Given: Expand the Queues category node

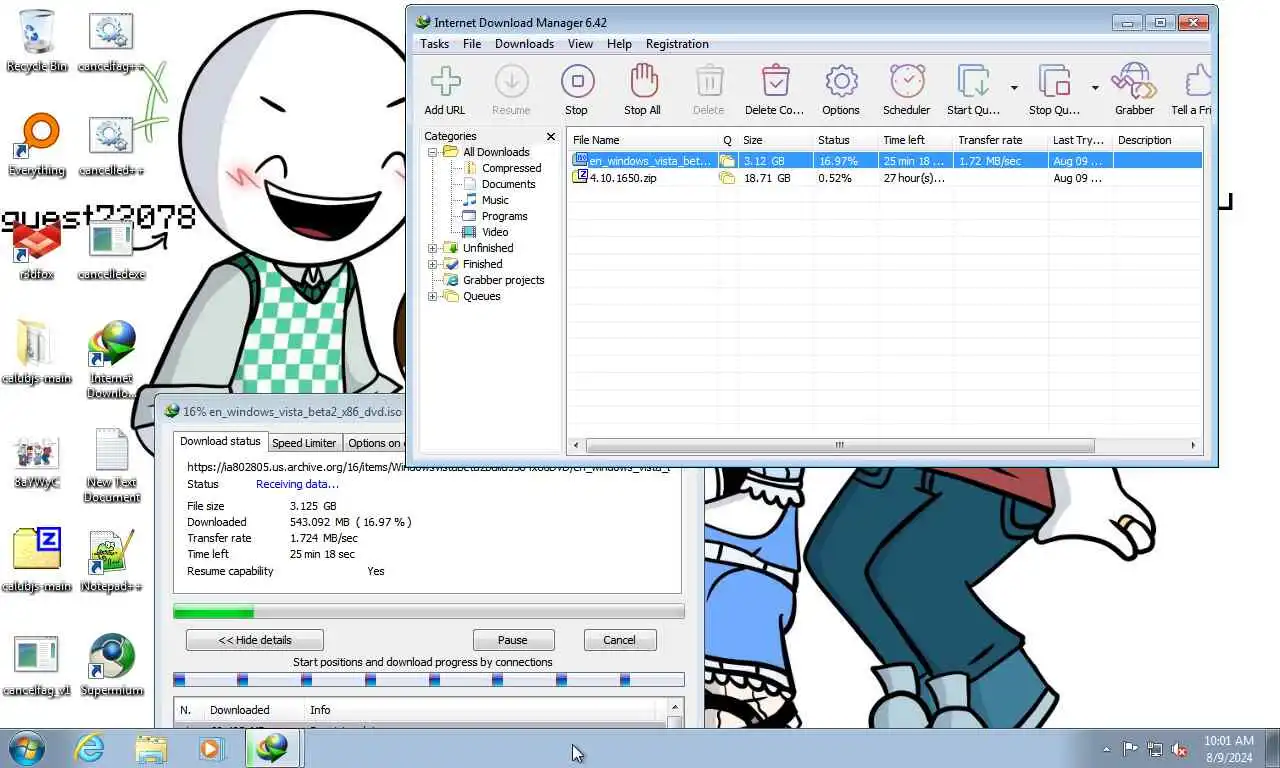Looking at the screenshot, I should click(433, 296).
